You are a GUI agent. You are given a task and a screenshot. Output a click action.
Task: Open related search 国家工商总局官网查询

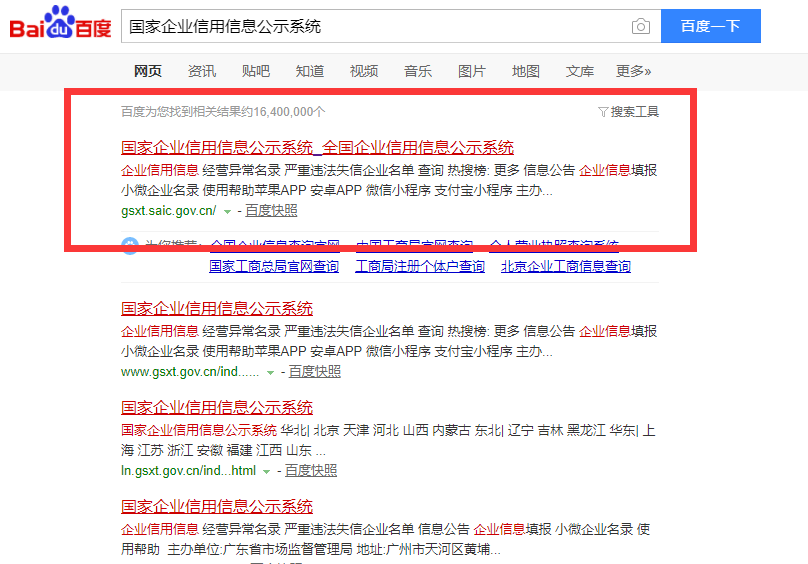pos(274,267)
